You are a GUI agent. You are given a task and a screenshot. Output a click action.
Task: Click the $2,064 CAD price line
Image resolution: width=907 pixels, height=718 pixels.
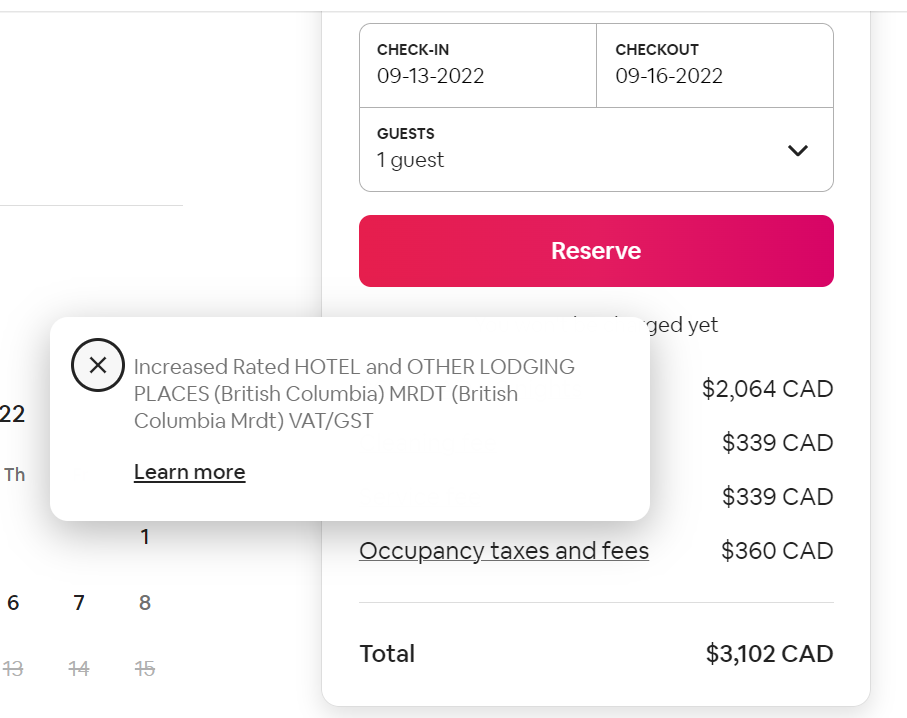pos(767,388)
